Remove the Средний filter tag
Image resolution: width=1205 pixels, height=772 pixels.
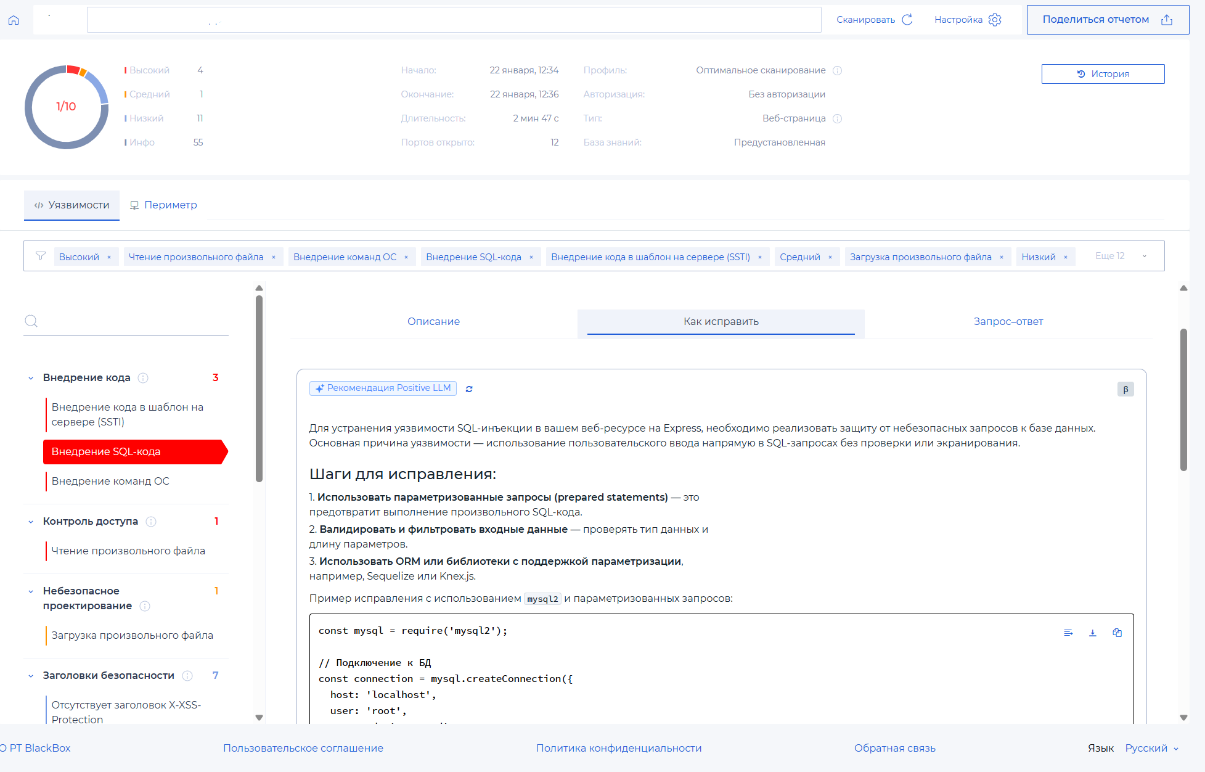[x=831, y=257]
